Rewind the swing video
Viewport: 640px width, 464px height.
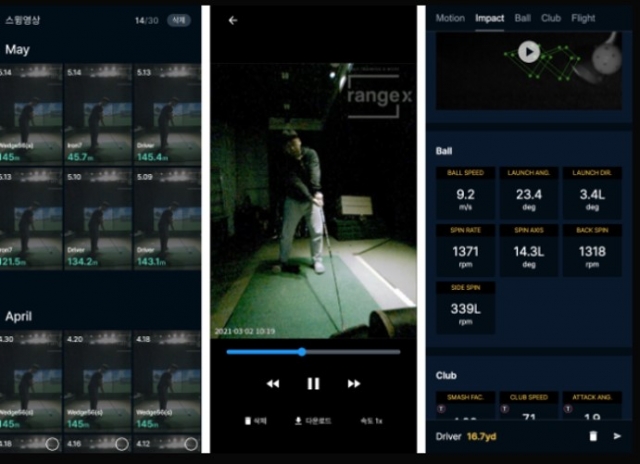[x=273, y=384]
